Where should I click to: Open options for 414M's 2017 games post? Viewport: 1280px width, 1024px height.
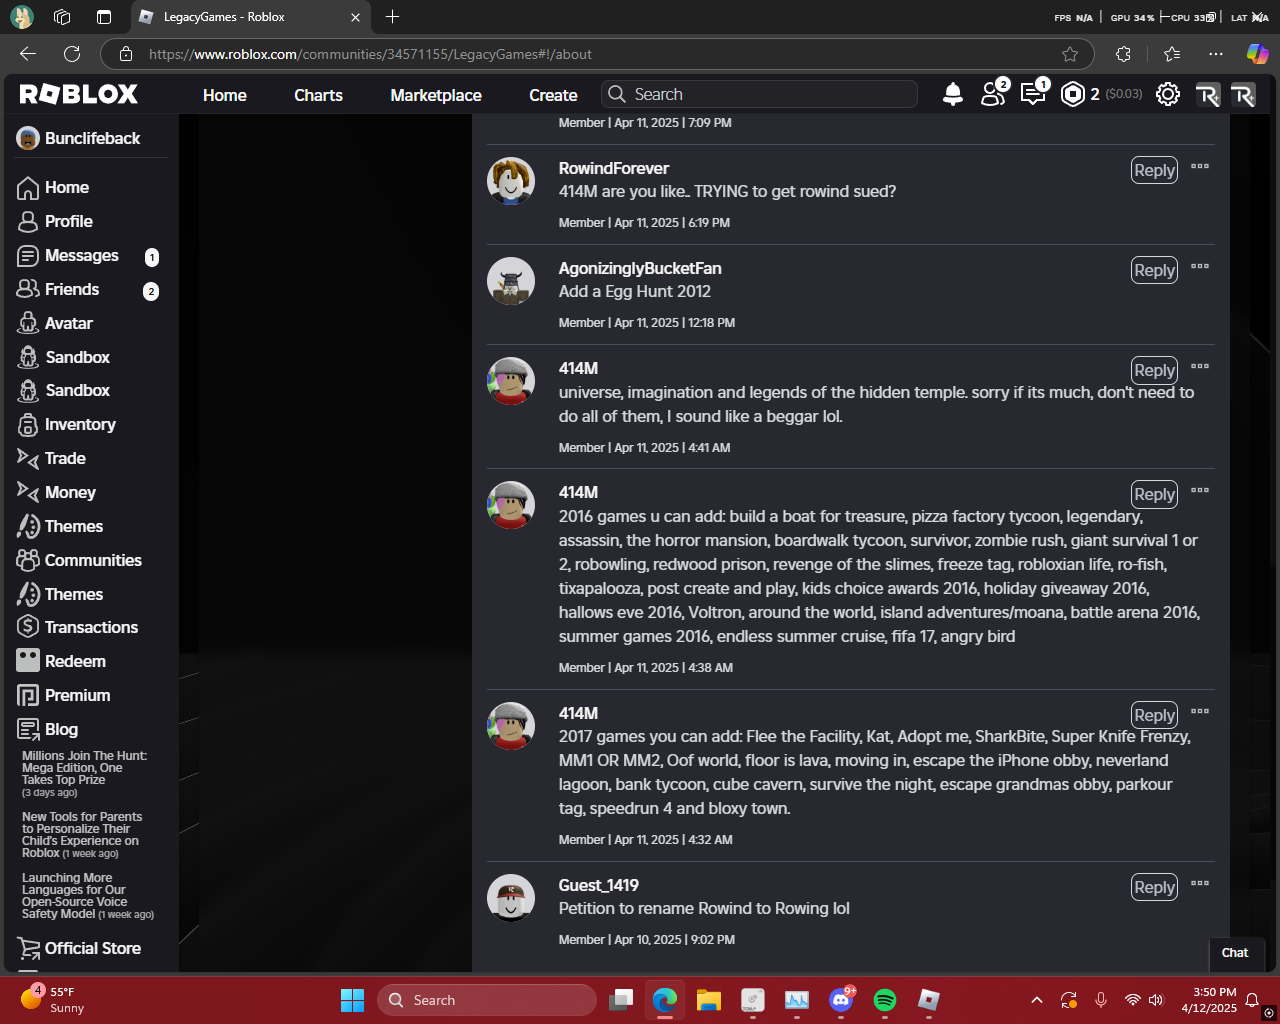tap(1200, 711)
